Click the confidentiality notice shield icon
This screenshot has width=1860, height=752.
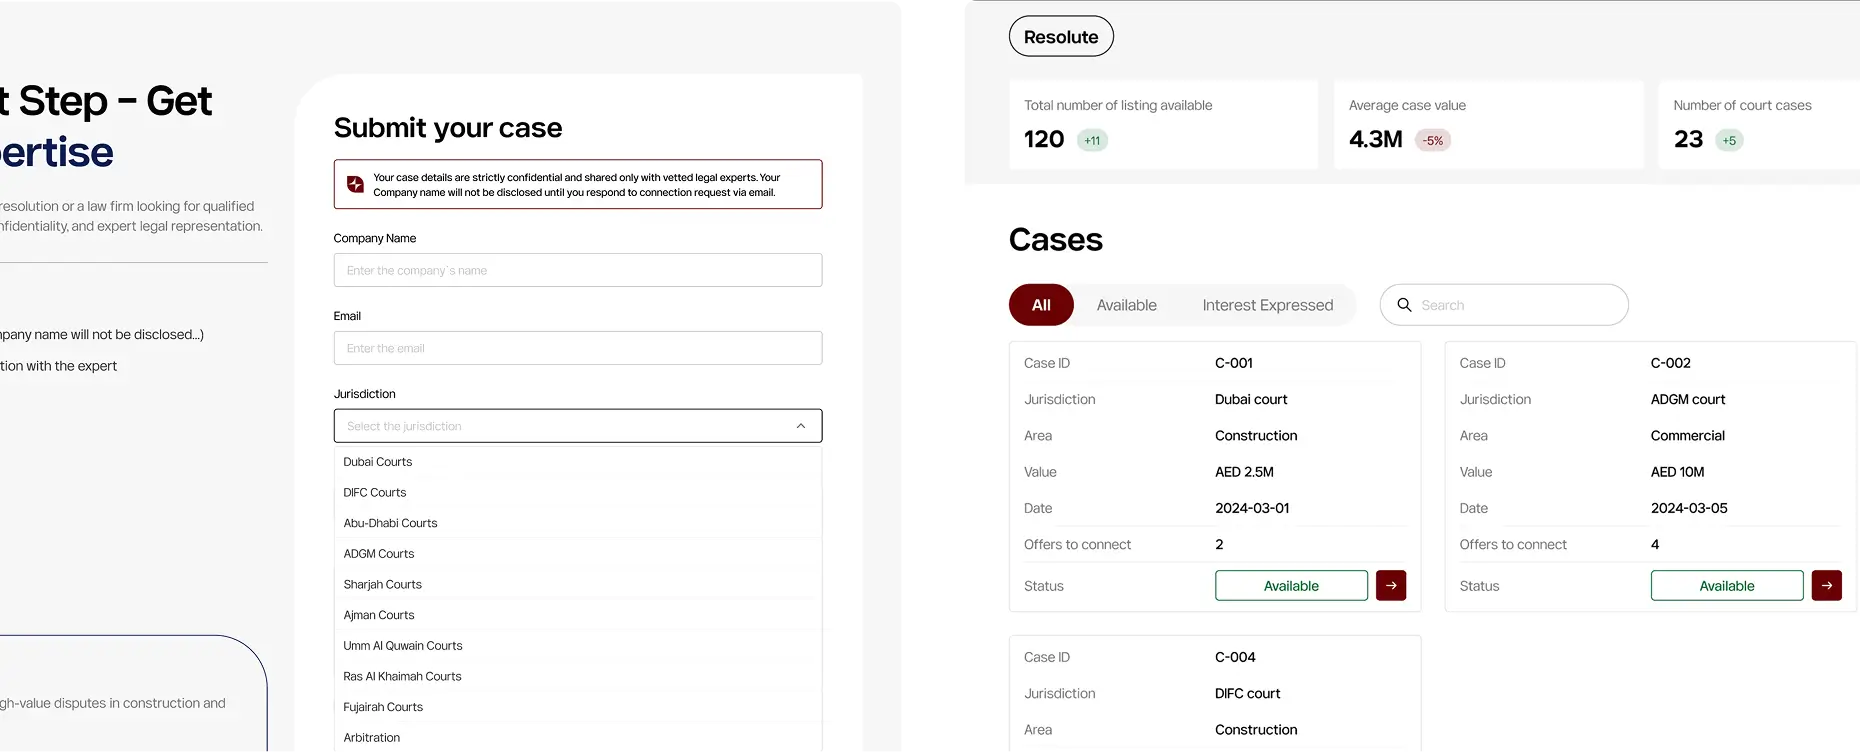point(355,184)
